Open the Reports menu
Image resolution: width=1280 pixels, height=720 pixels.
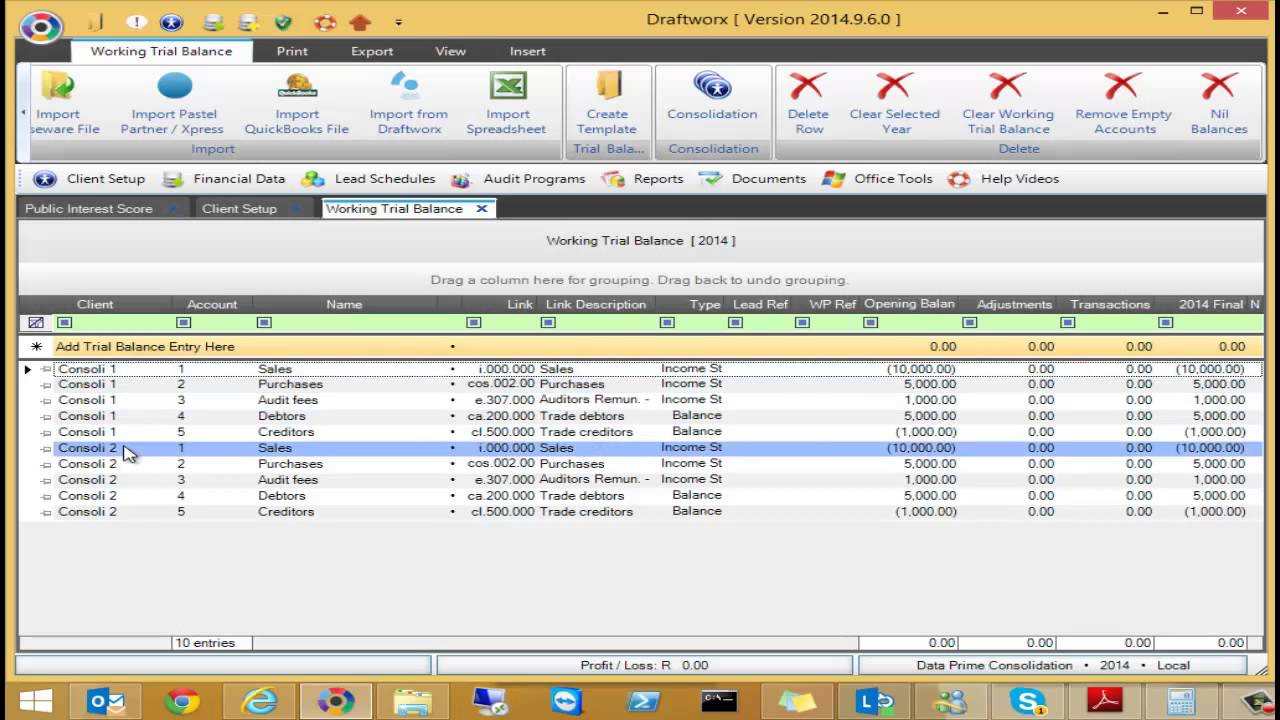(x=643, y=179)
